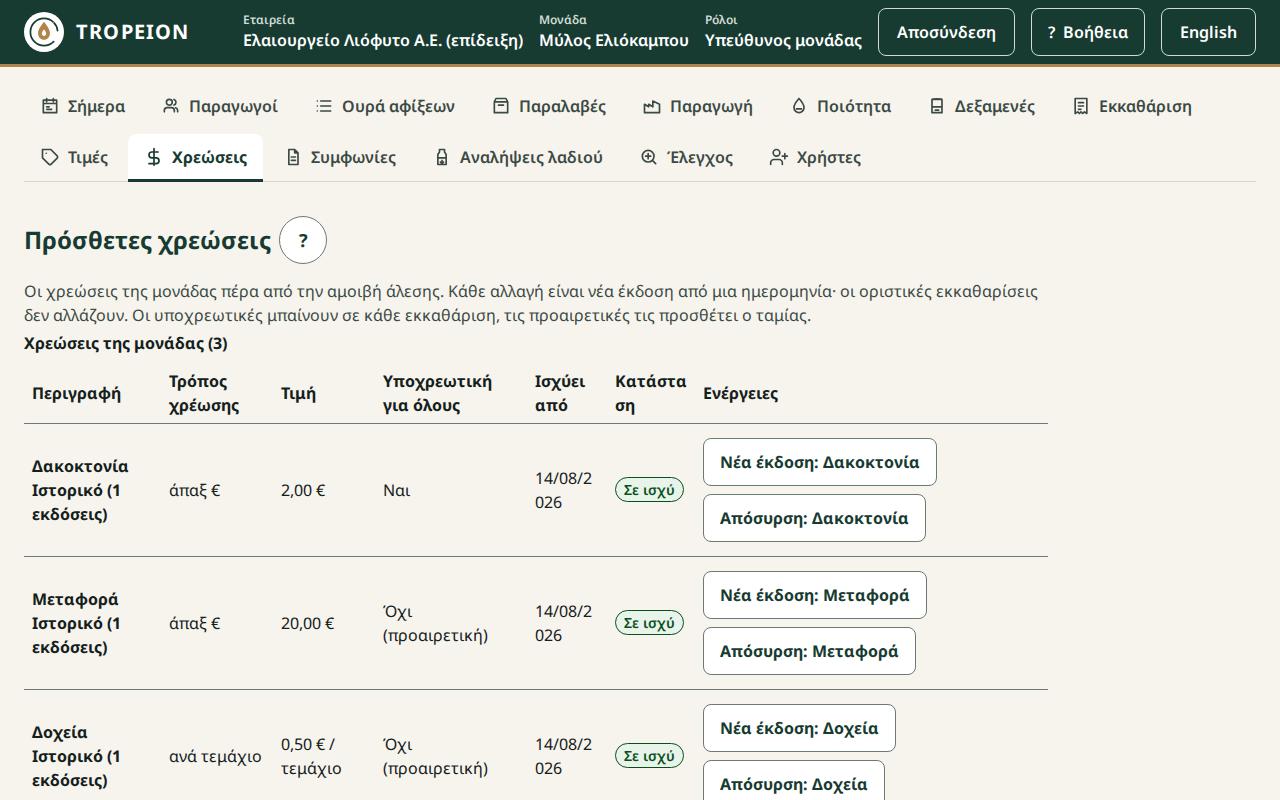The height and width of the screenshot is (800, 1280).
Task: Click the Μεταφορά Ιστορικό description cell
Action: [x=92, y=623]
